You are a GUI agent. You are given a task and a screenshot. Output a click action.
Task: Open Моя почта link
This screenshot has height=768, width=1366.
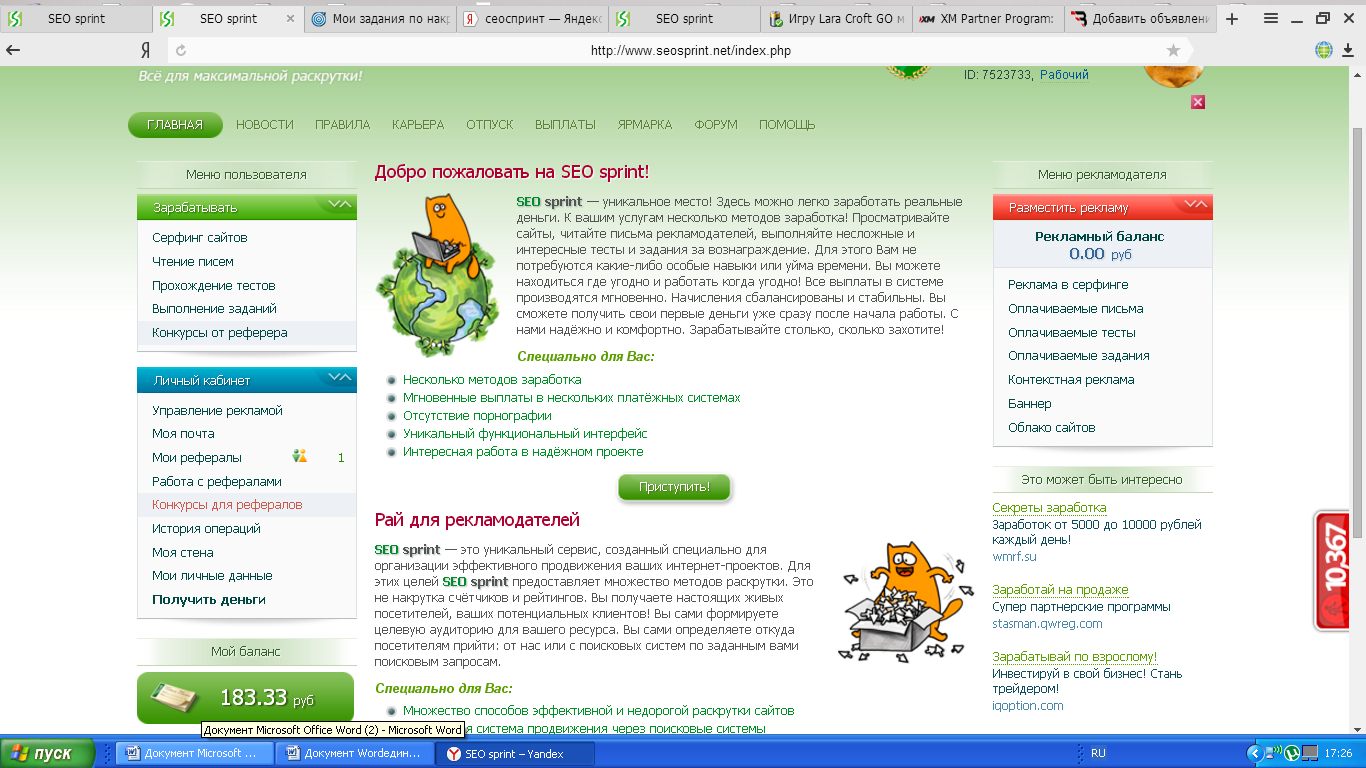pyautogui.click(x=183, y=434)
